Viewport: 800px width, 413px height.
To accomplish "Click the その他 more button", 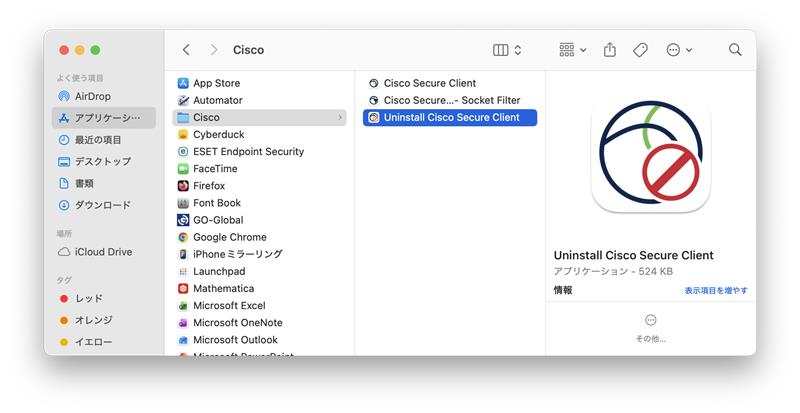I will coord(650,321).
